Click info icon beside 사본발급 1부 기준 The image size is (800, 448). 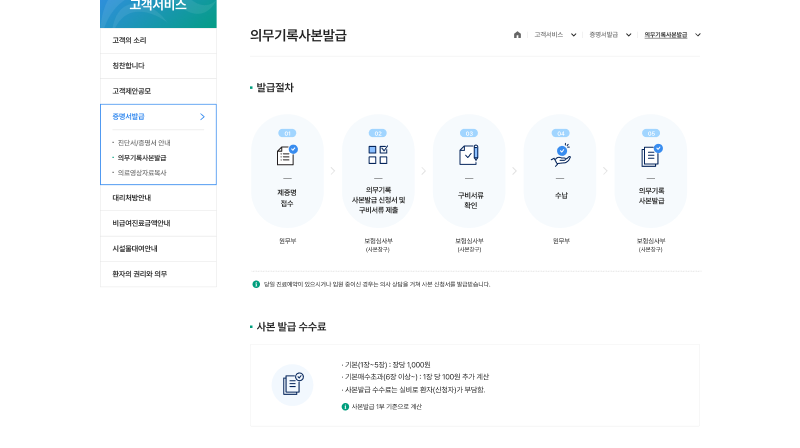pos(345,407)
